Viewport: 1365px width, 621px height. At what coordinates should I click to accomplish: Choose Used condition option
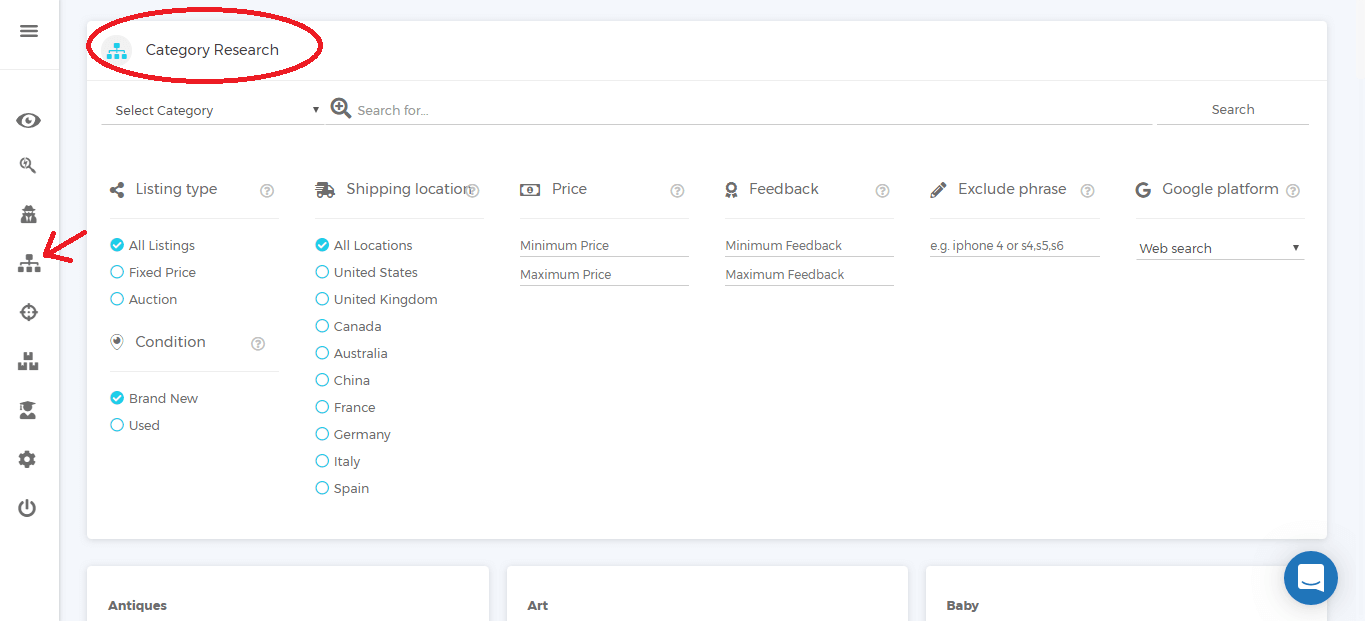click(x=117, y=425)
